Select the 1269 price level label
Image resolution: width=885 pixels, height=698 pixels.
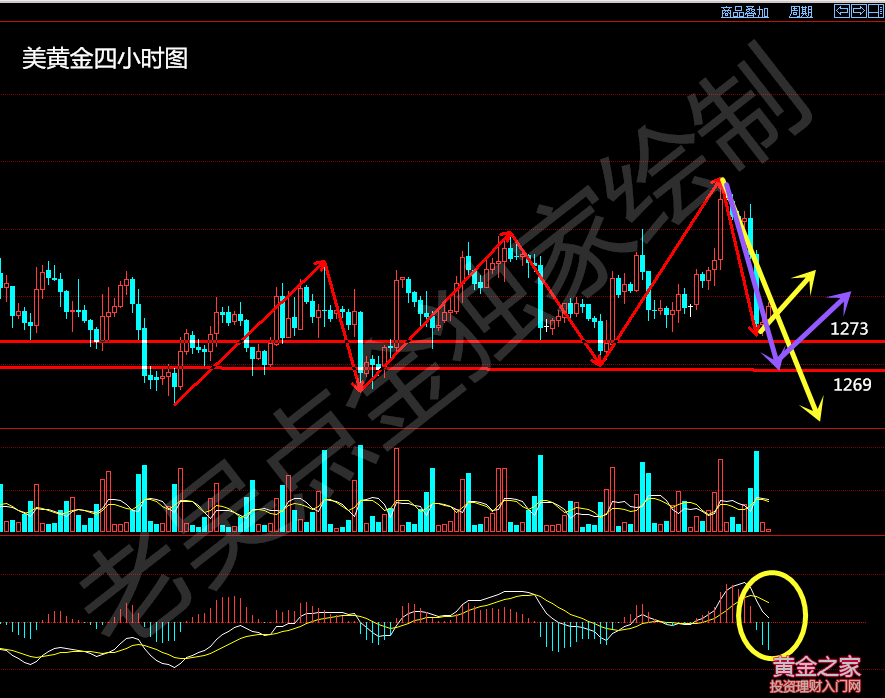[852, 384]
